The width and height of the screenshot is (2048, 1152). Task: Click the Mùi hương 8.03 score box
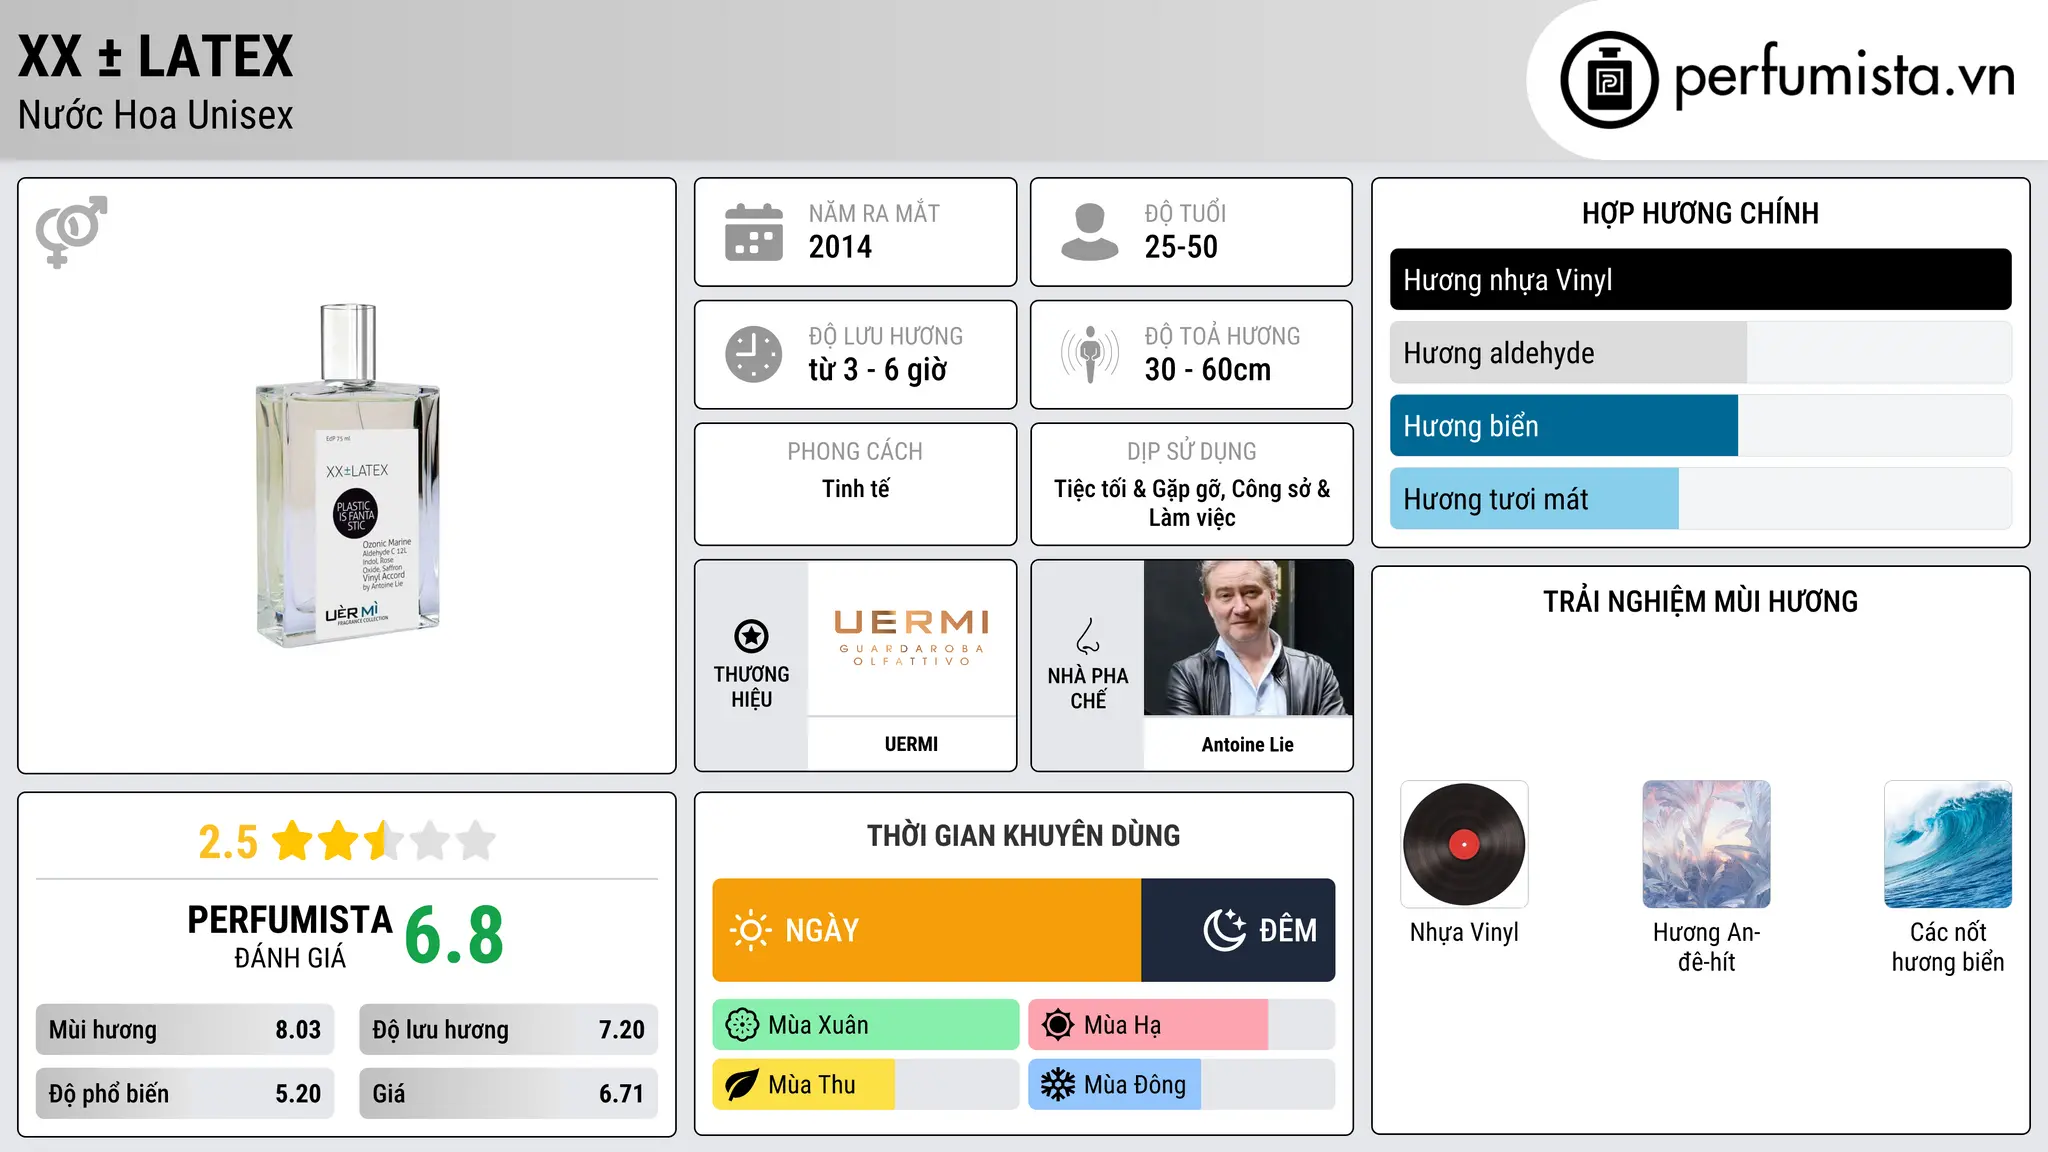coord(185,1030)
